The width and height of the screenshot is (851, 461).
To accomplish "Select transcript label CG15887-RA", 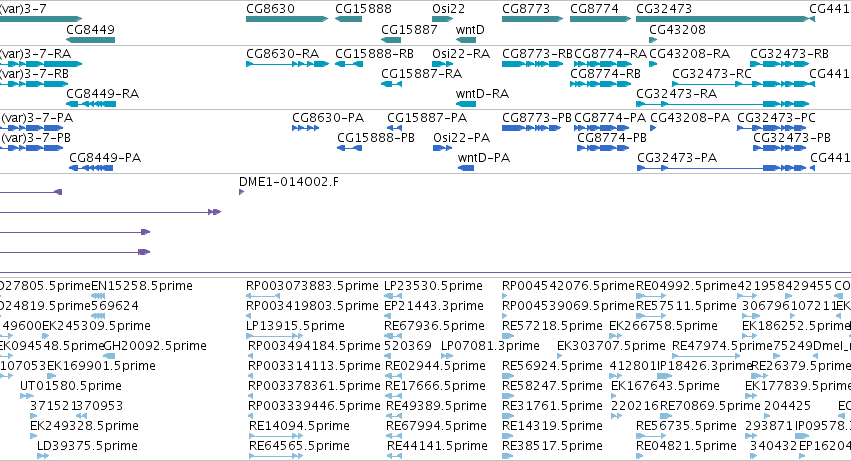I will 421,73.
